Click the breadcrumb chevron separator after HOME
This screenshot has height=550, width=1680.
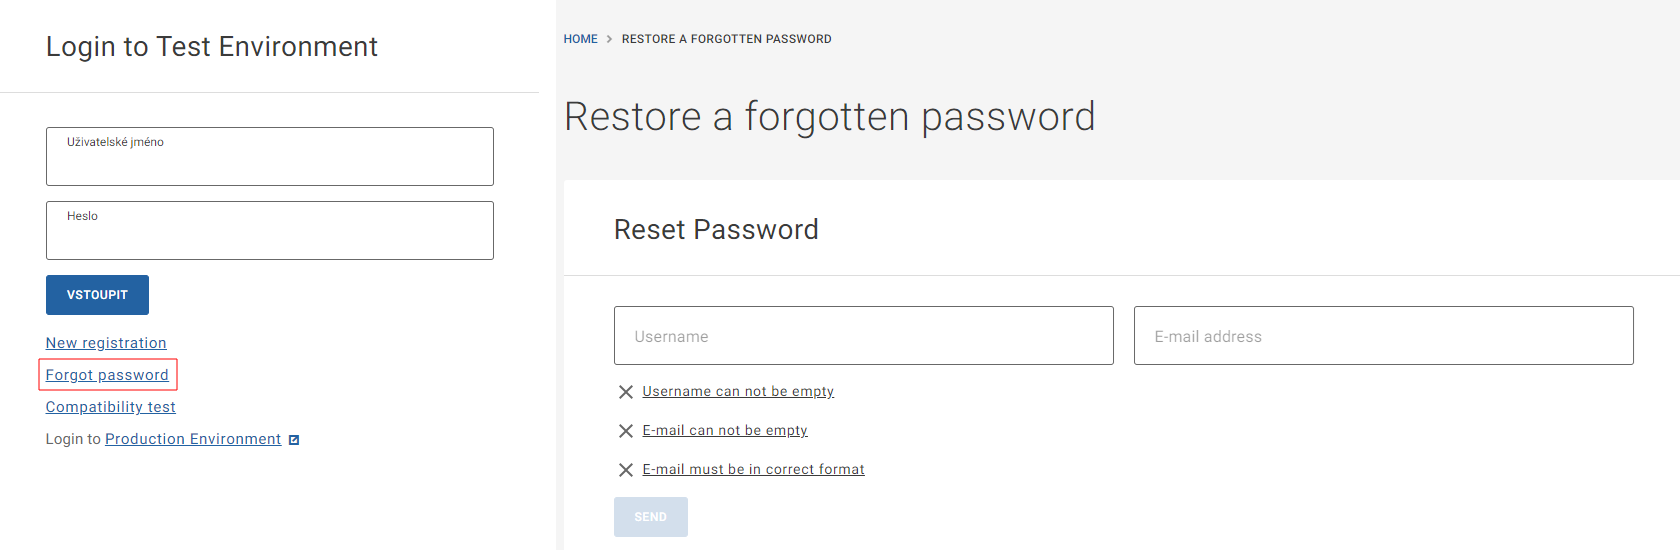click(x=610, y=39)
